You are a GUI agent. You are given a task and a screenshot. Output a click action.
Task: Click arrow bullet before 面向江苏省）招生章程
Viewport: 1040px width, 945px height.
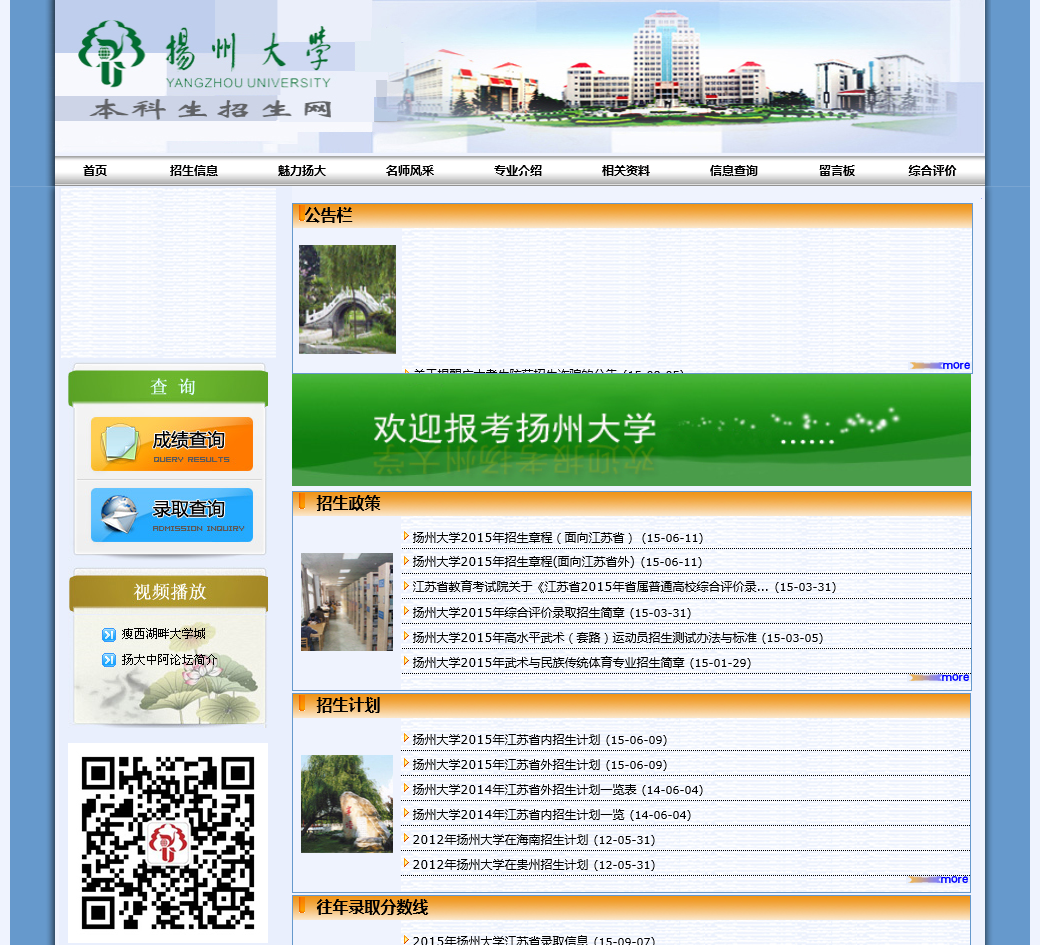click(406, 536)
